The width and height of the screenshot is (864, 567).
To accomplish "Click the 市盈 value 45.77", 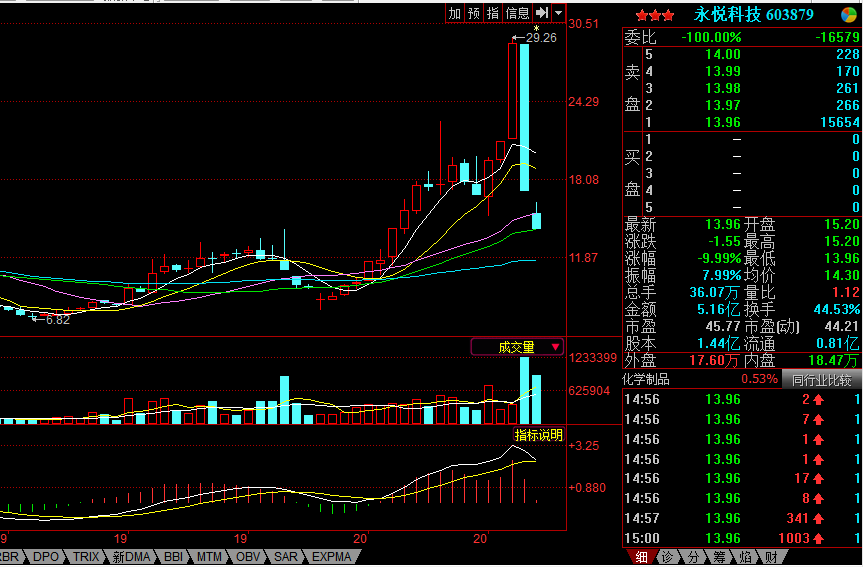I will [722, 326].
